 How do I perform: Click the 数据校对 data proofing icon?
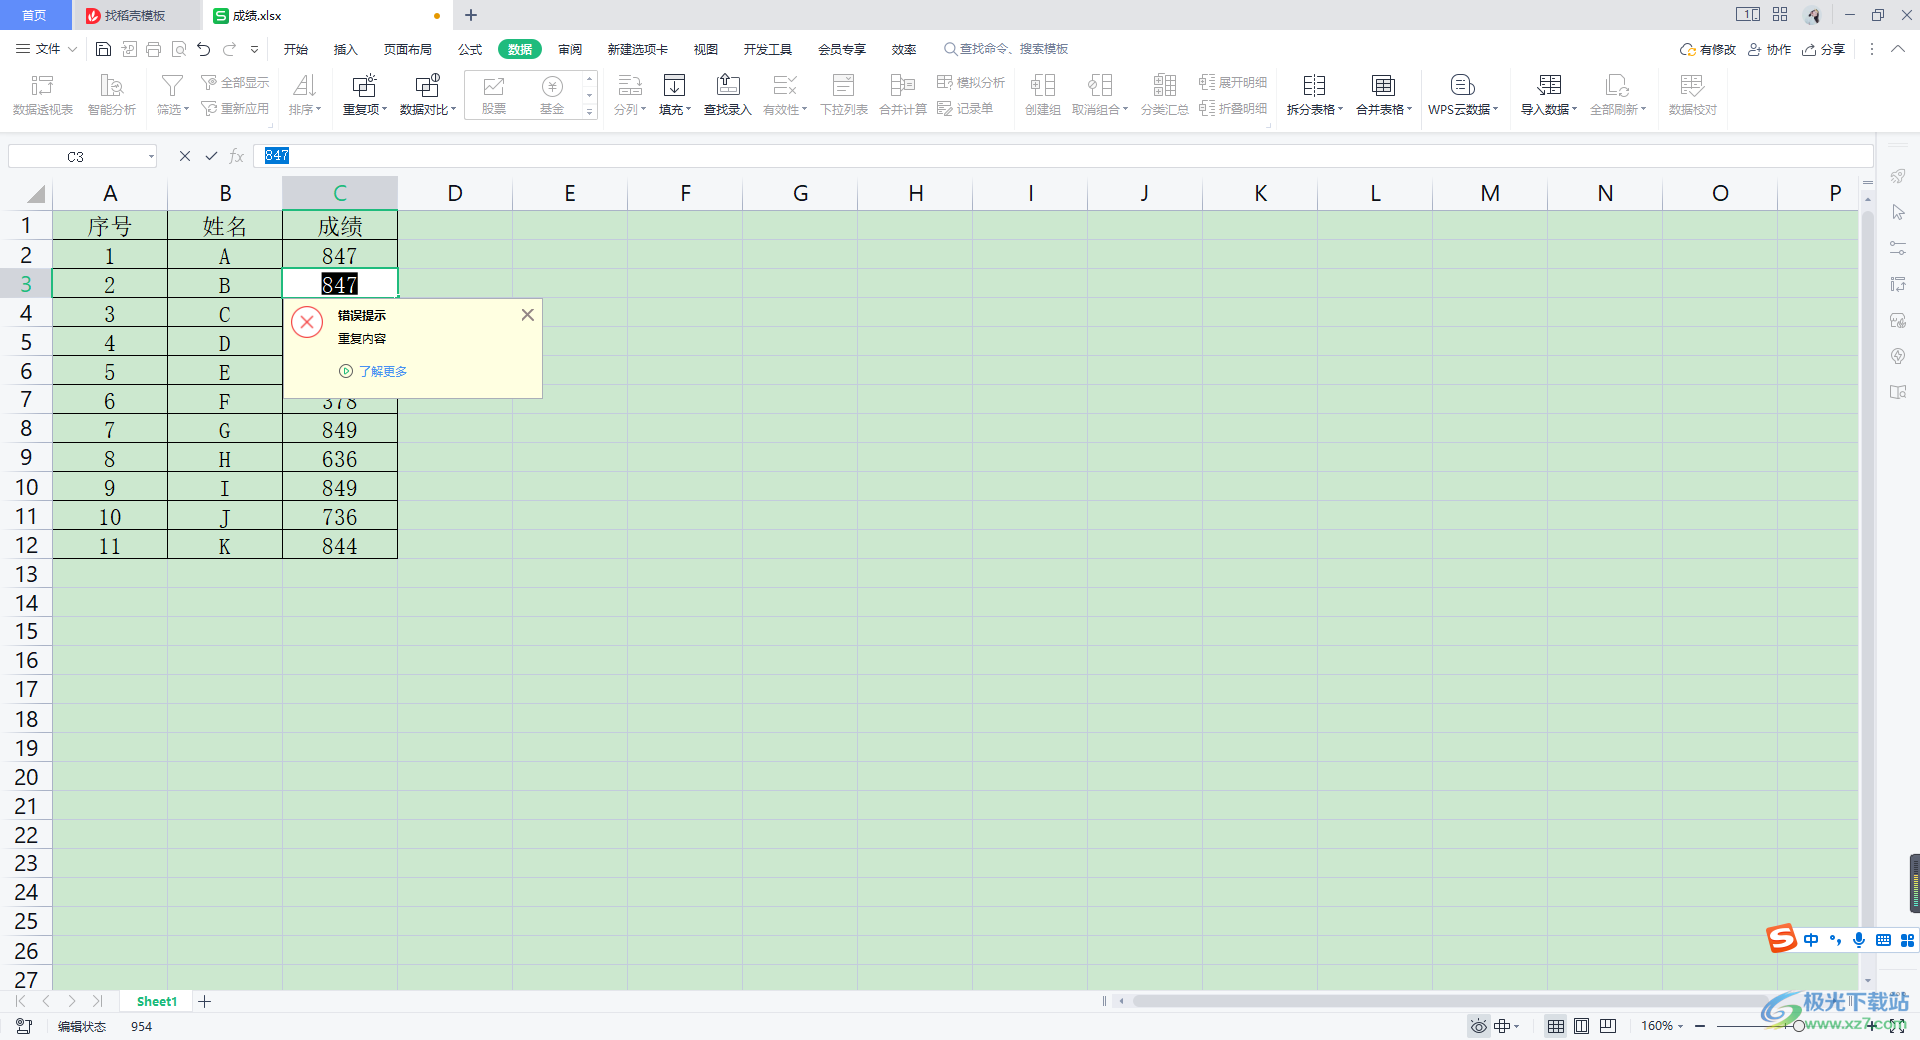click(1693, 95)
